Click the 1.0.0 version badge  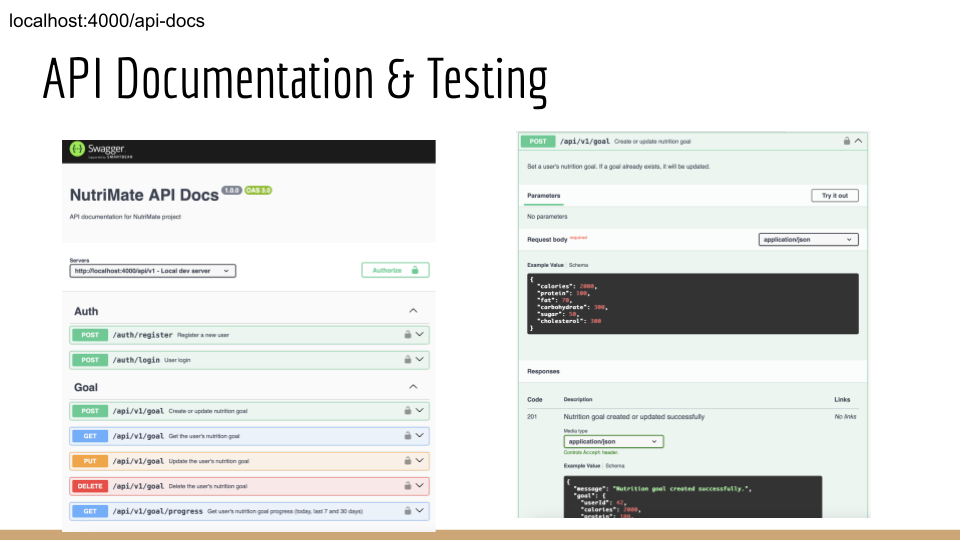click(x=231, y=190)
